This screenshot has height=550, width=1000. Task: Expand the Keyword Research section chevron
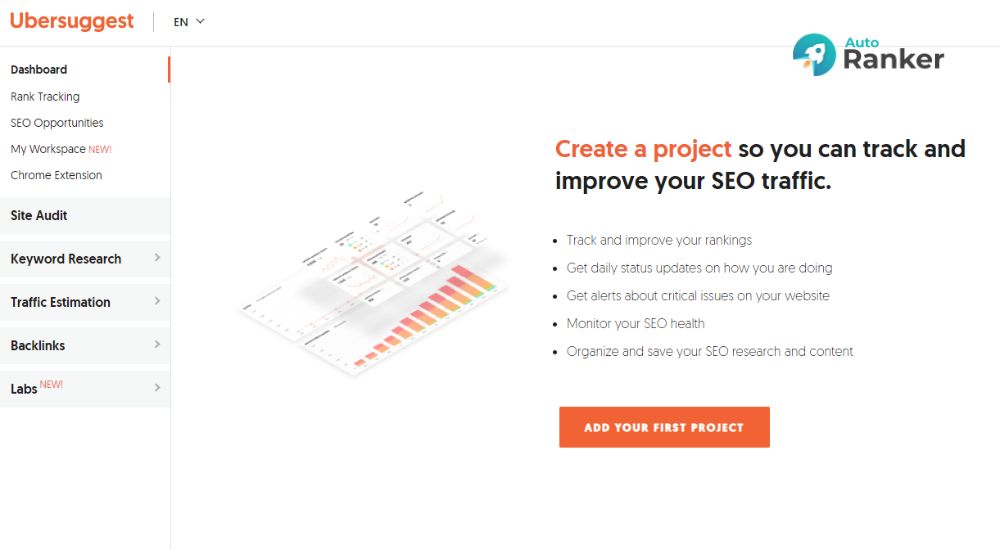pyautogui.click(x=157, y=258)
